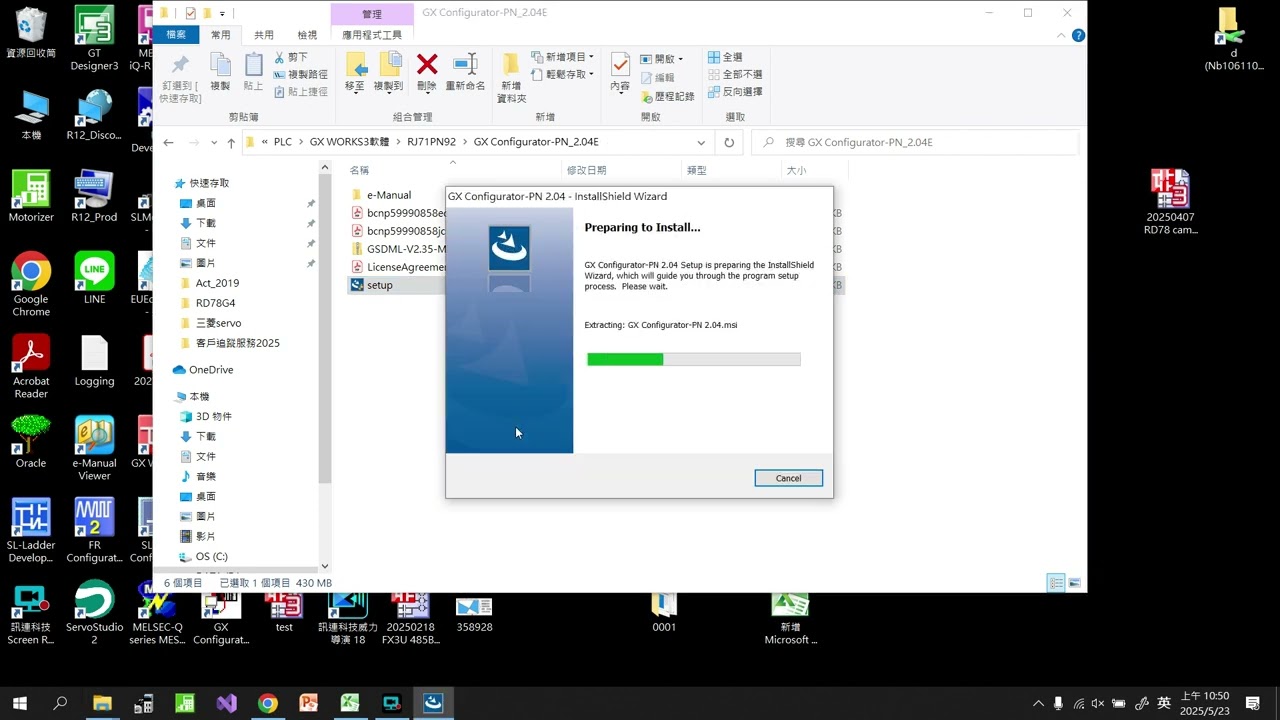Click the 剪下 cut command
This screenshot has height=720, width=1280.
[x=291, y=57]
